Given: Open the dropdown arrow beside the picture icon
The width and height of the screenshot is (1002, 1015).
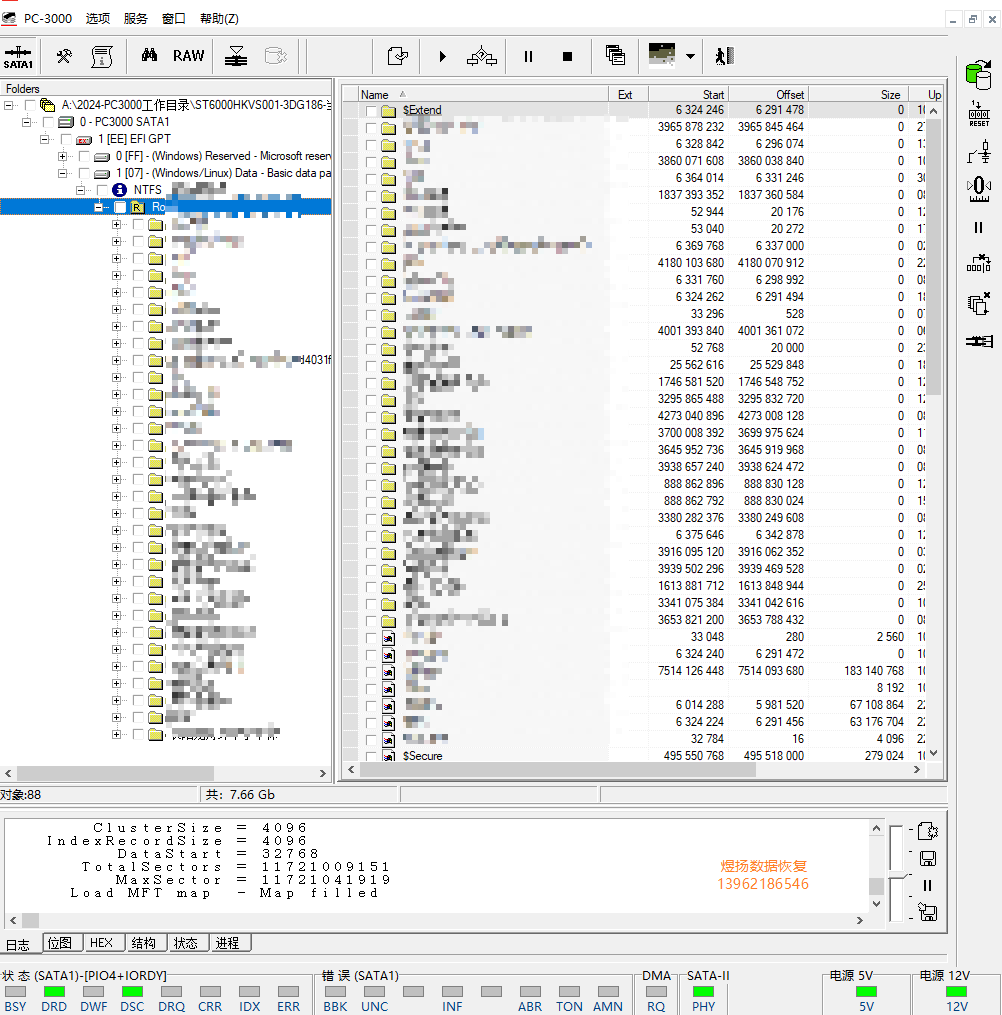Looking at the screenshot, I should (691, 56).
